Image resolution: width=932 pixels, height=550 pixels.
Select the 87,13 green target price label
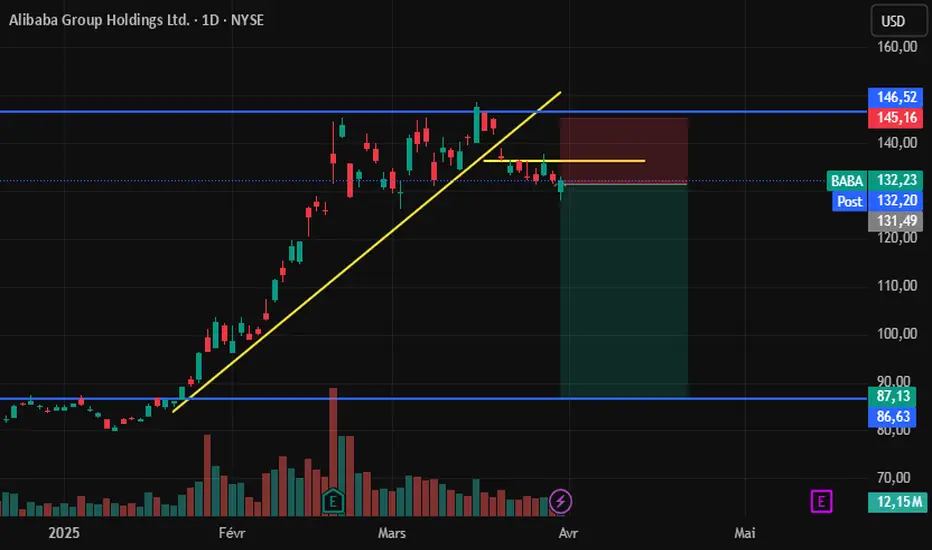(x=892, y=396)
